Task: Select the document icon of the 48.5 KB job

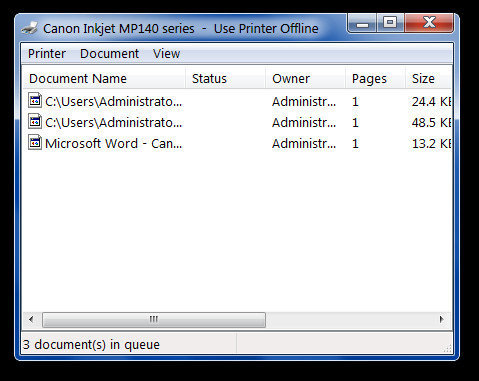Action: tap(35, 121)
